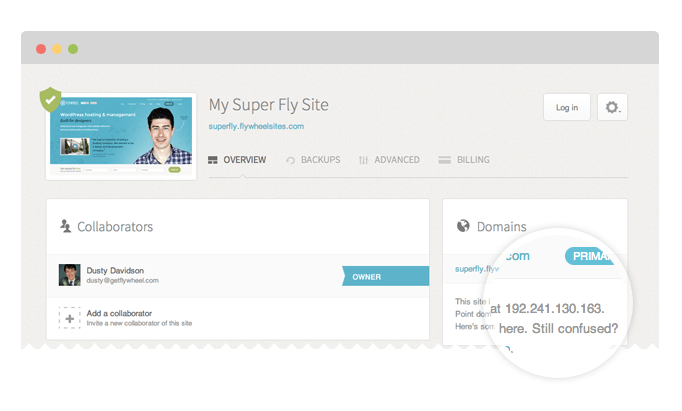Click the Overview grid icon
The height and width of the screenshot is (411, 682).
(213, 160)
